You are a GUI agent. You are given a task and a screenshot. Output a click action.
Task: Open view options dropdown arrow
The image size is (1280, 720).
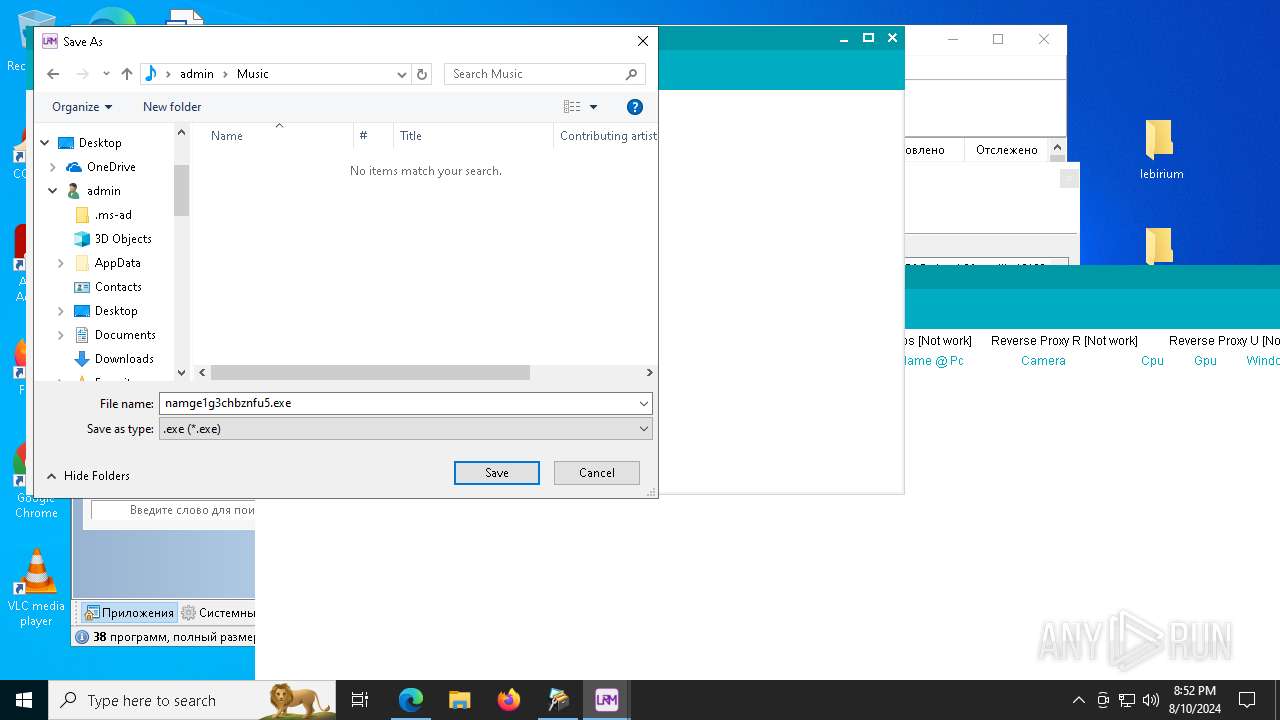593,107
